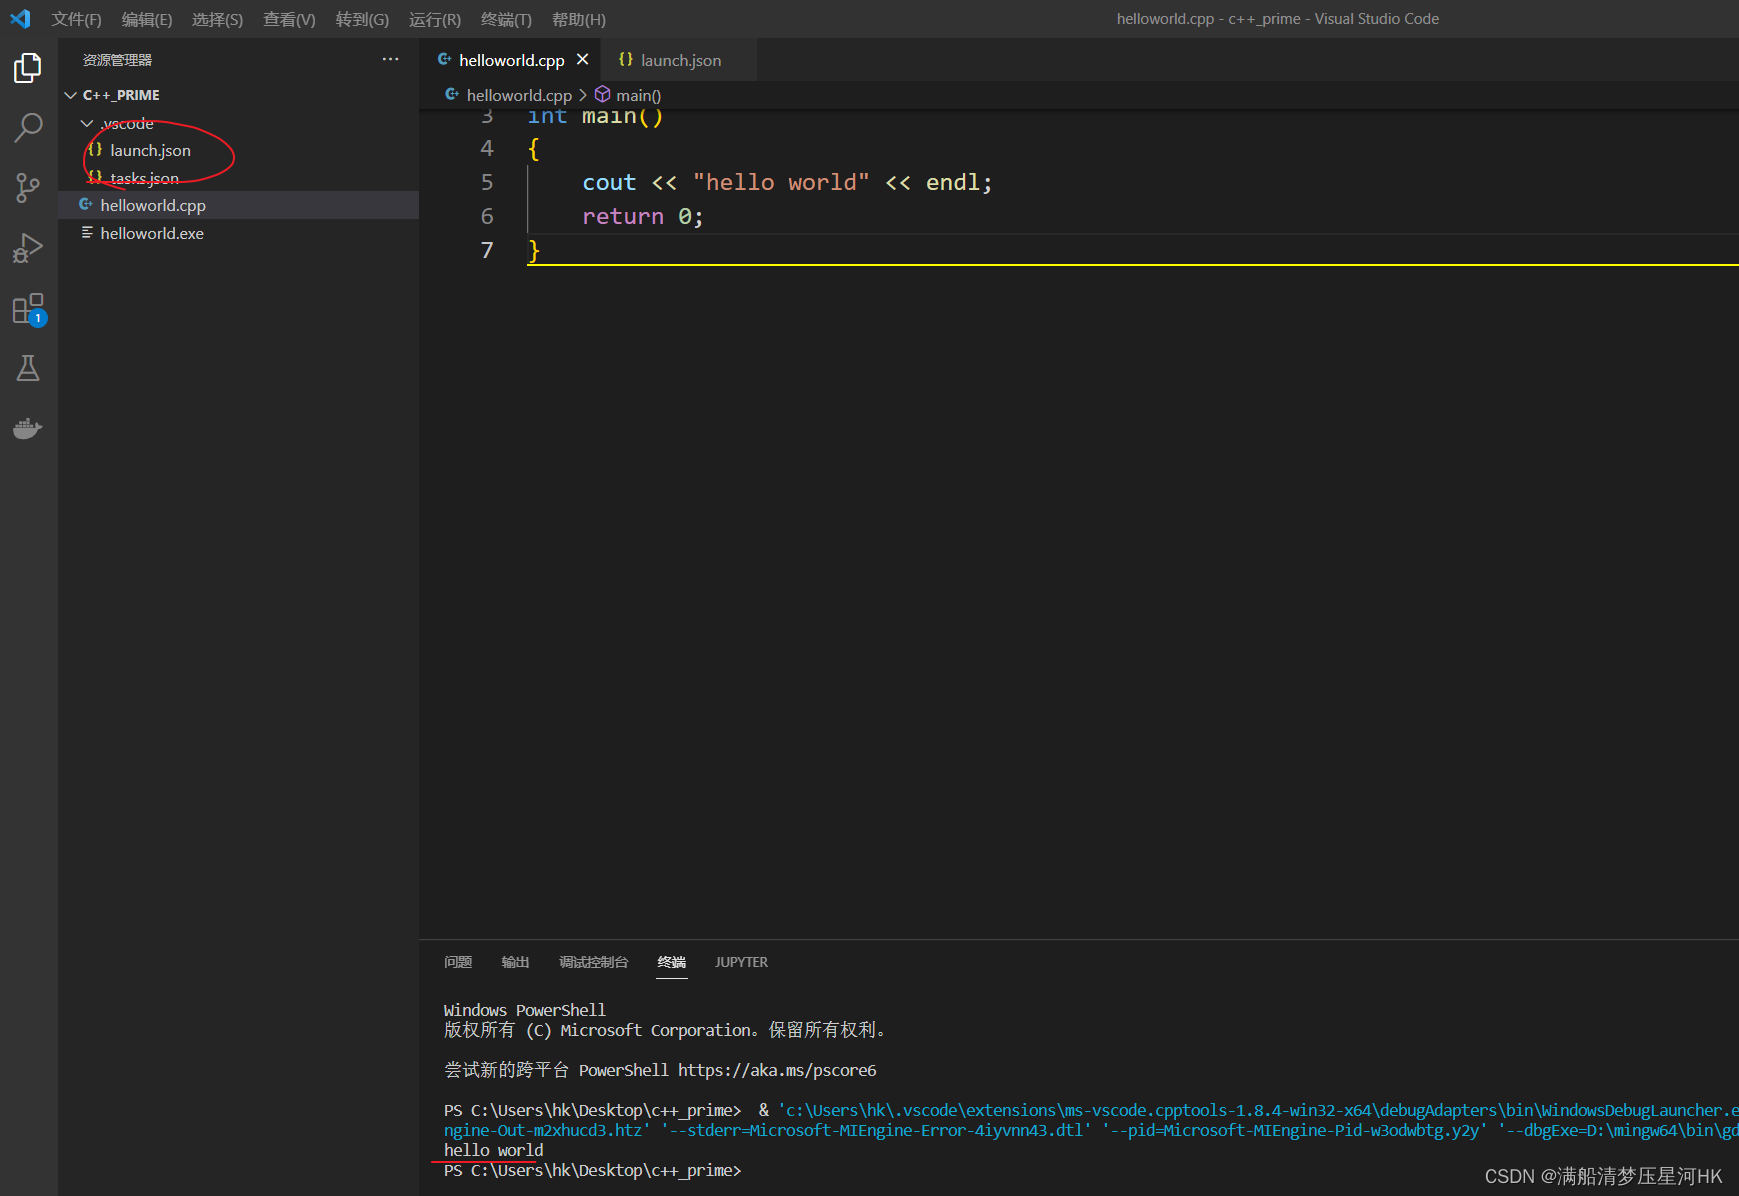Image resolution: width=1739 pixels, height=1196 pixels.
Task: Open the Search view icon
Action: tap(28, 128)
